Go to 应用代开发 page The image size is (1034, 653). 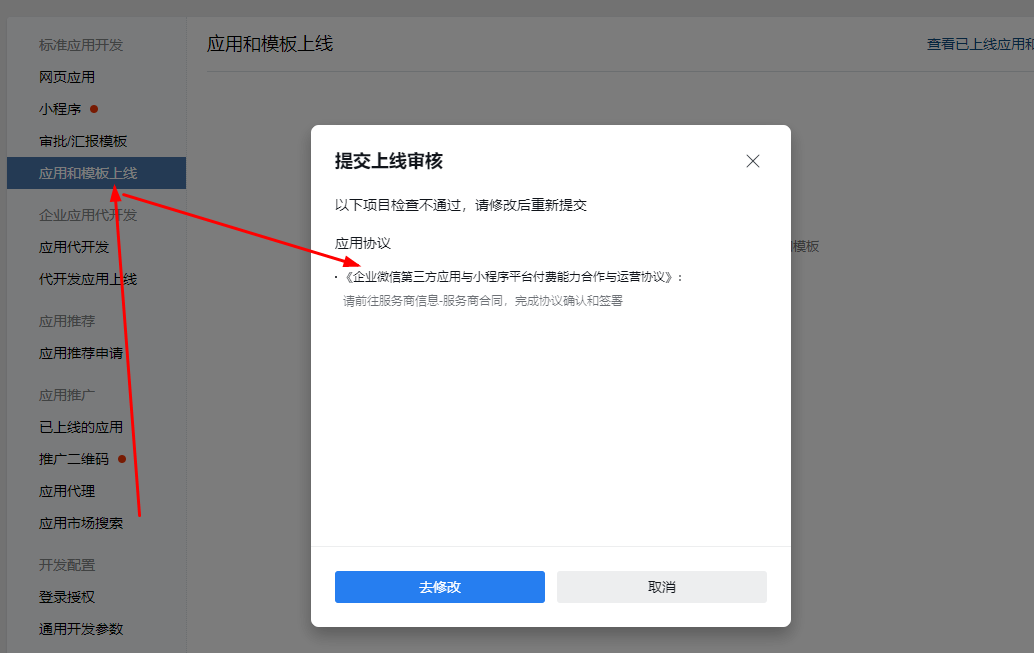(74, 247)
